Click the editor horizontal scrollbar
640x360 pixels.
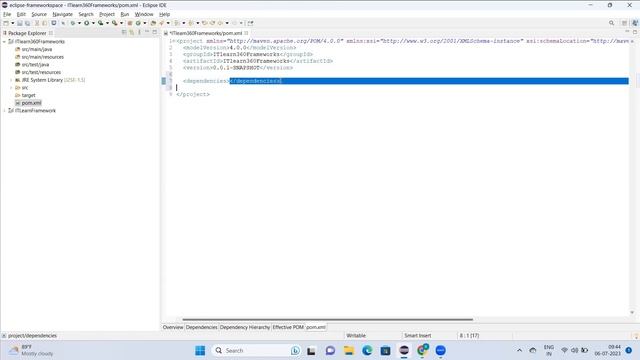coord(328,320)
